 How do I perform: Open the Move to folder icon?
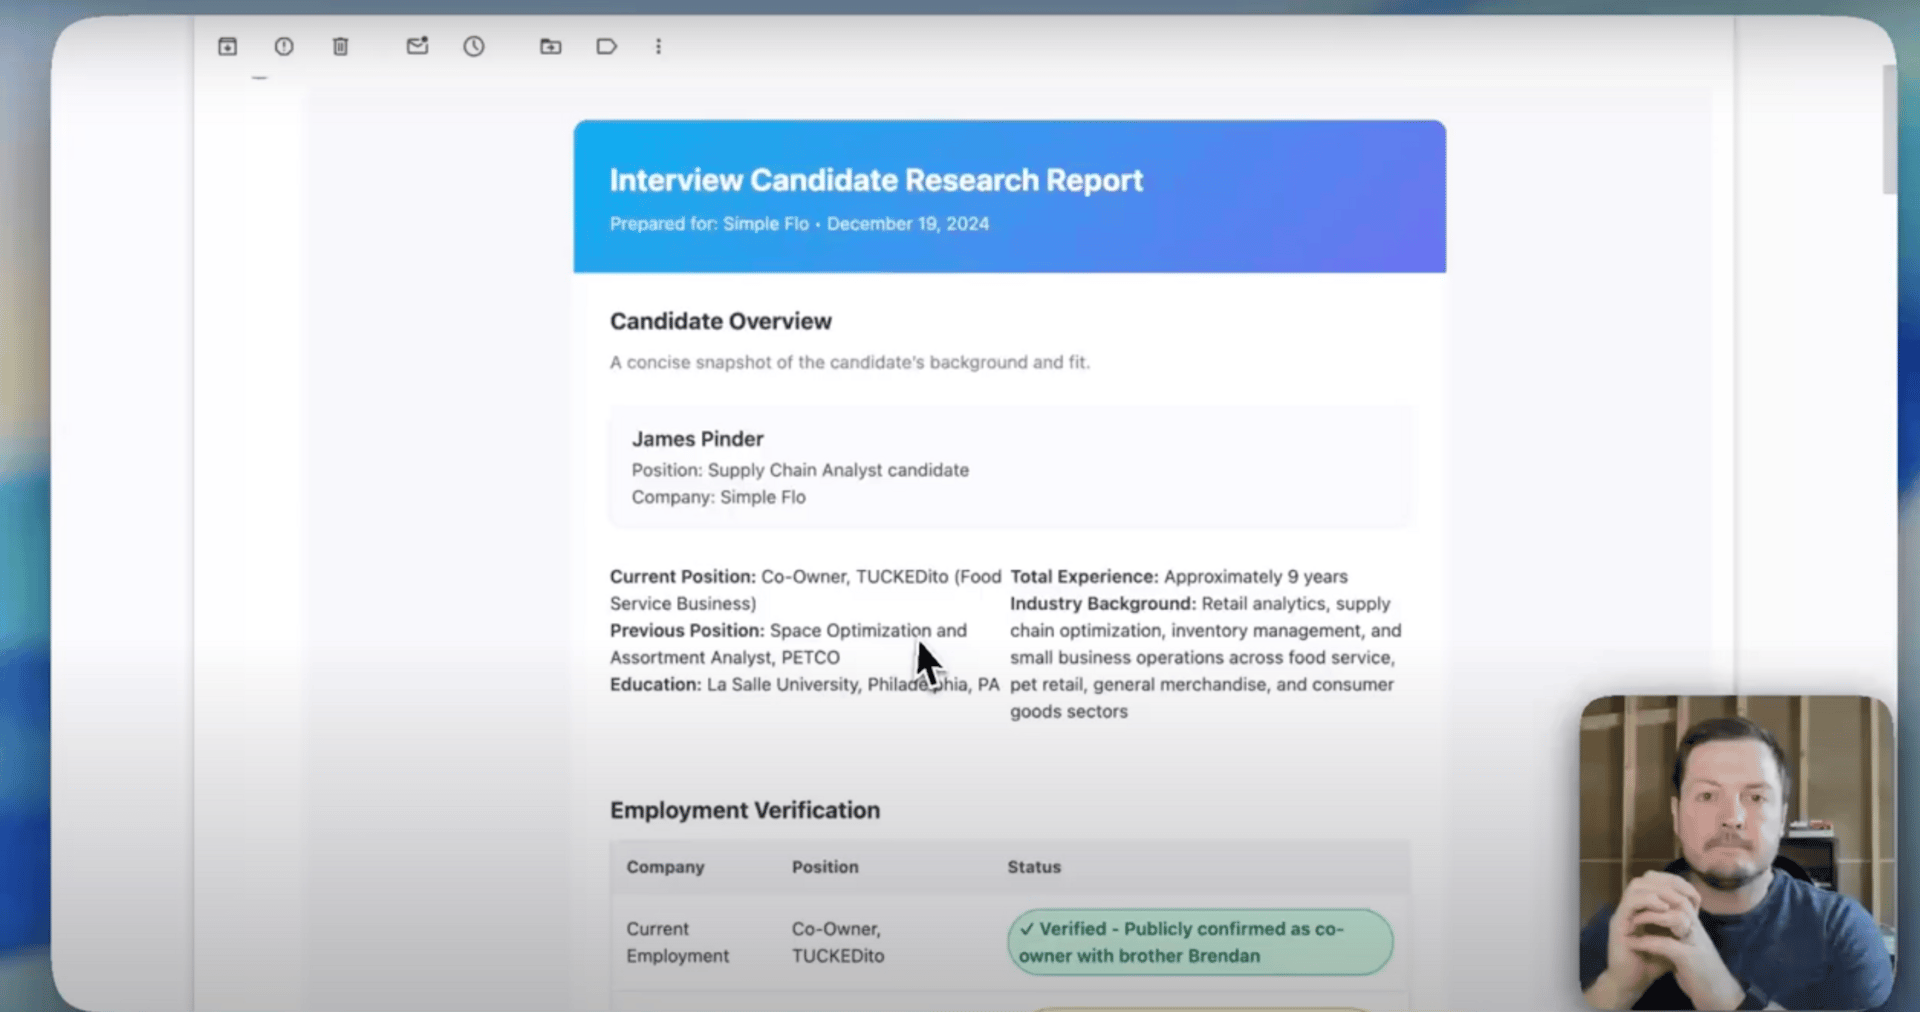pyautogui.click(x=550, y=46)
